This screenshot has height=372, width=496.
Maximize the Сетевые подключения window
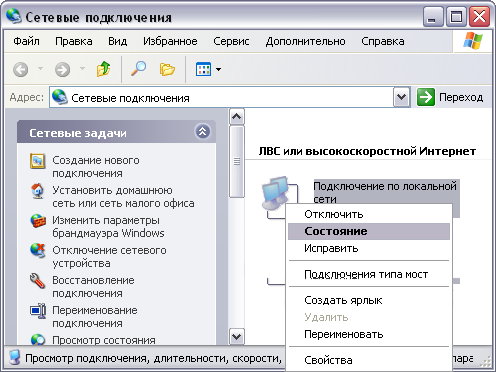(456, 17)
